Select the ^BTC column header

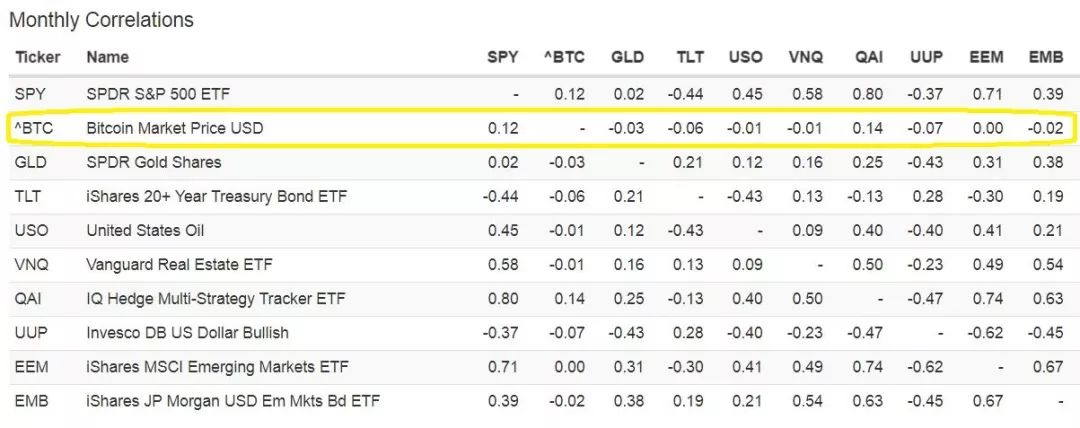(563, 57)
